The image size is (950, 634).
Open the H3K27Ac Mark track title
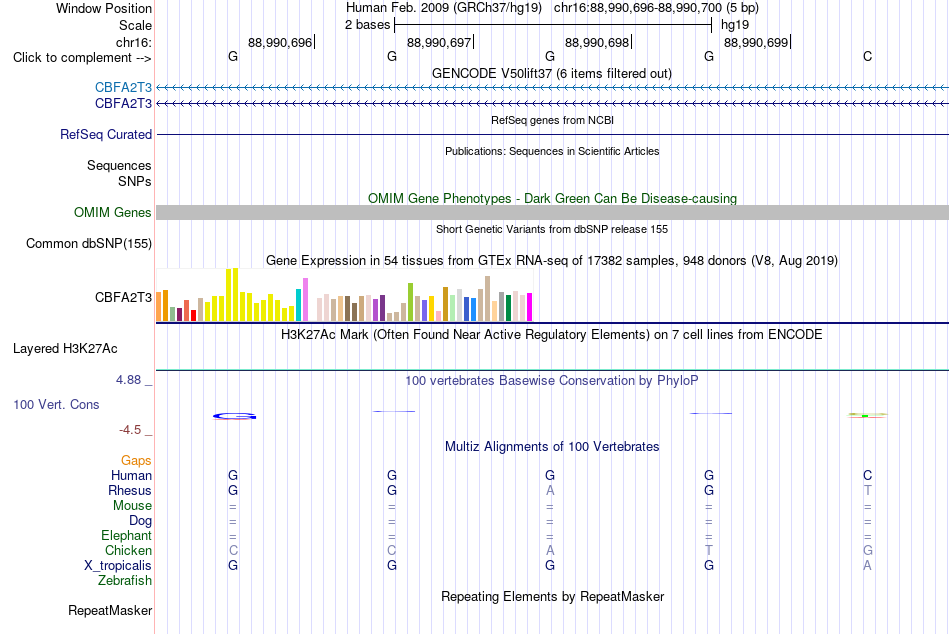552,335
